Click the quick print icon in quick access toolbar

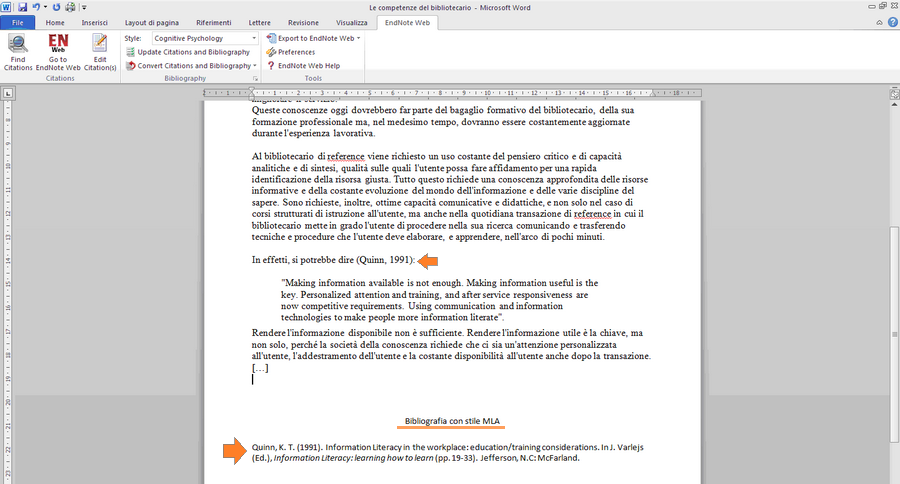click(x=70, y=7)
